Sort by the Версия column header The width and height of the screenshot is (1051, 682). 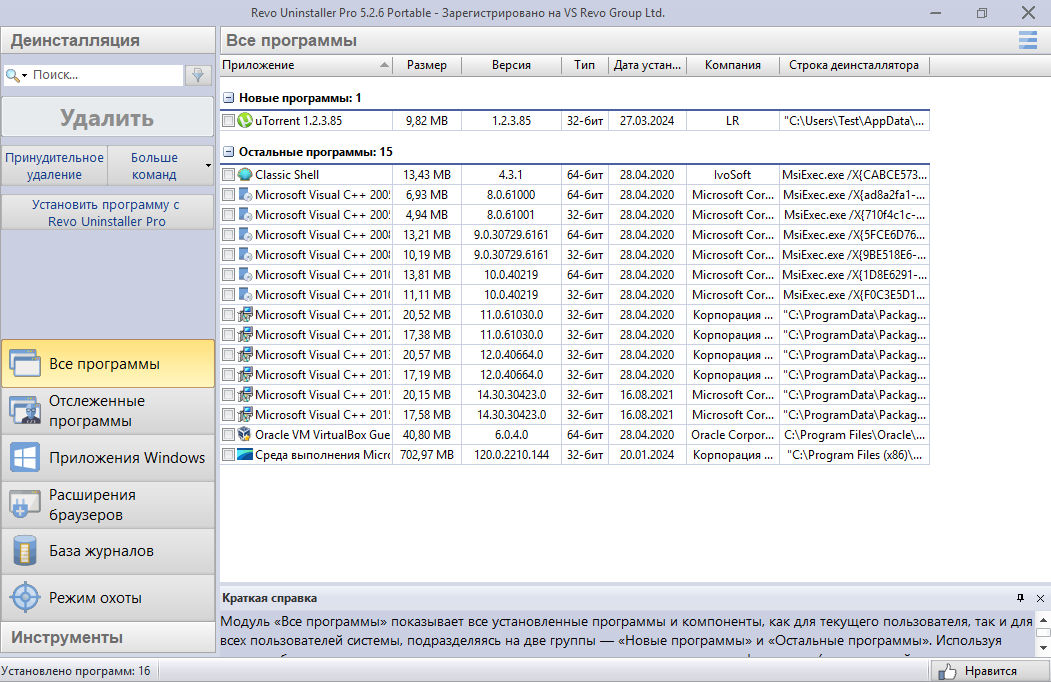(511, 65)
